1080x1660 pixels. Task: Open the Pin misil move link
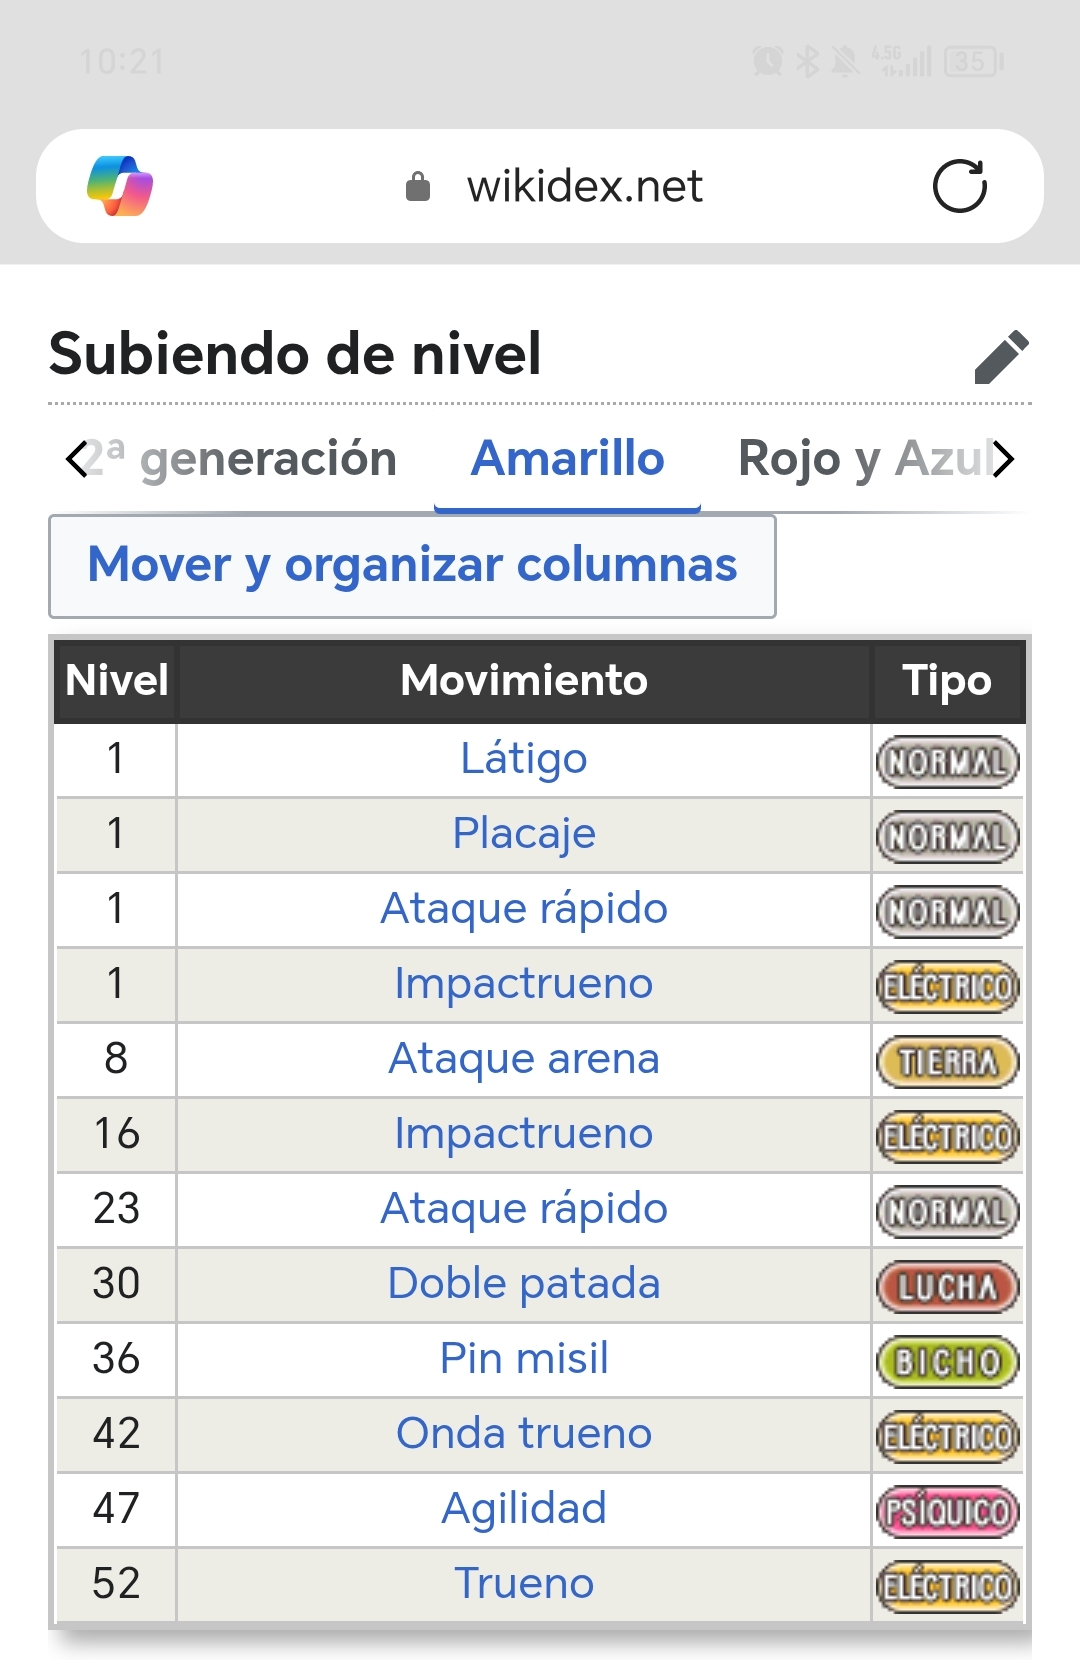coord(523,1359)
